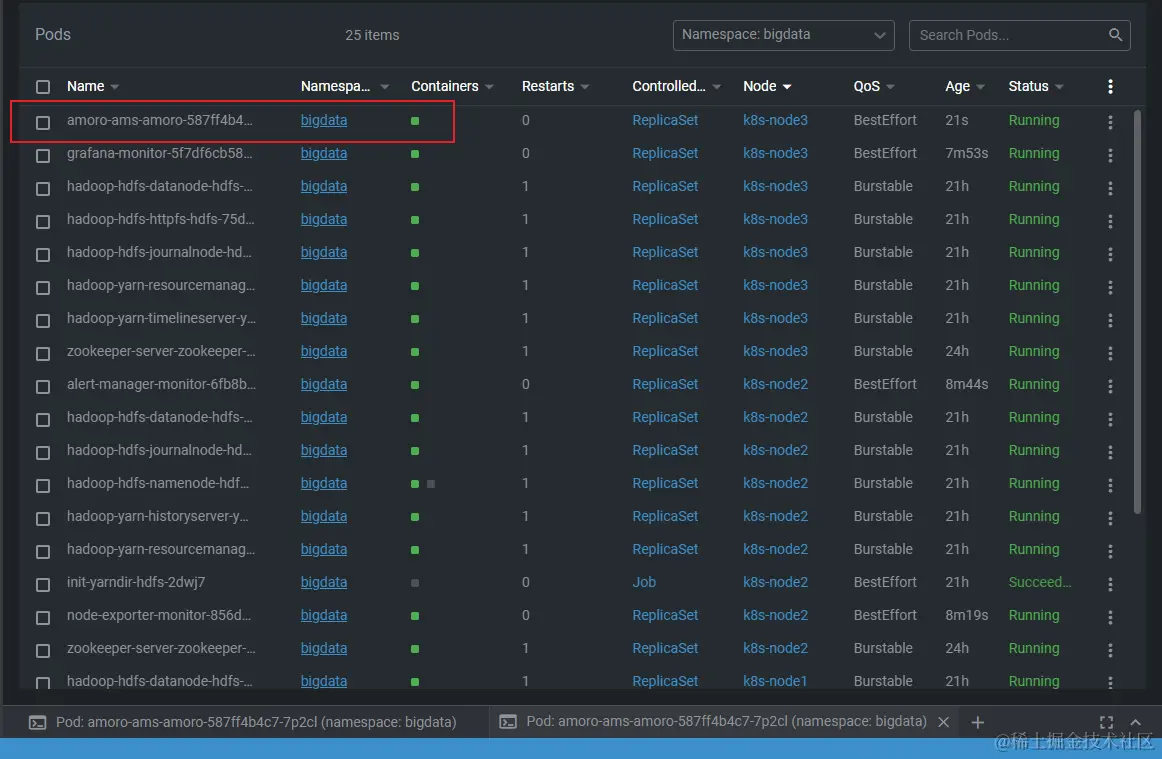The width and height of the screenshot is (1162, 759).
Task: Open actions menu for hadoop-hdfs-namenode pod row
Action: coord(1110,485)
